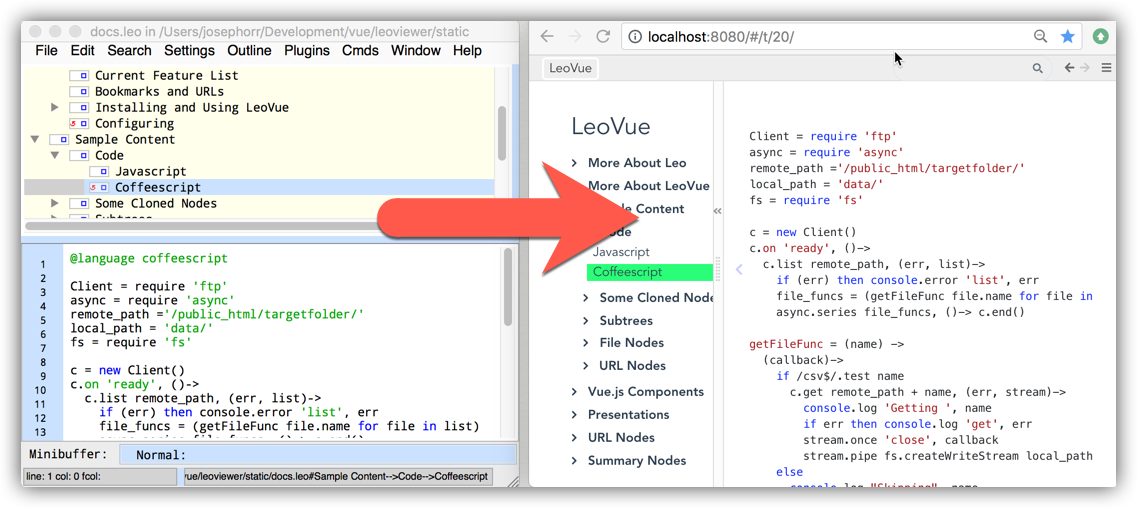Image resolution: width=1137 pixels, height=508 pixels.
Task: Select Coffeescript node in Leo outline
Action: [156, 188]
